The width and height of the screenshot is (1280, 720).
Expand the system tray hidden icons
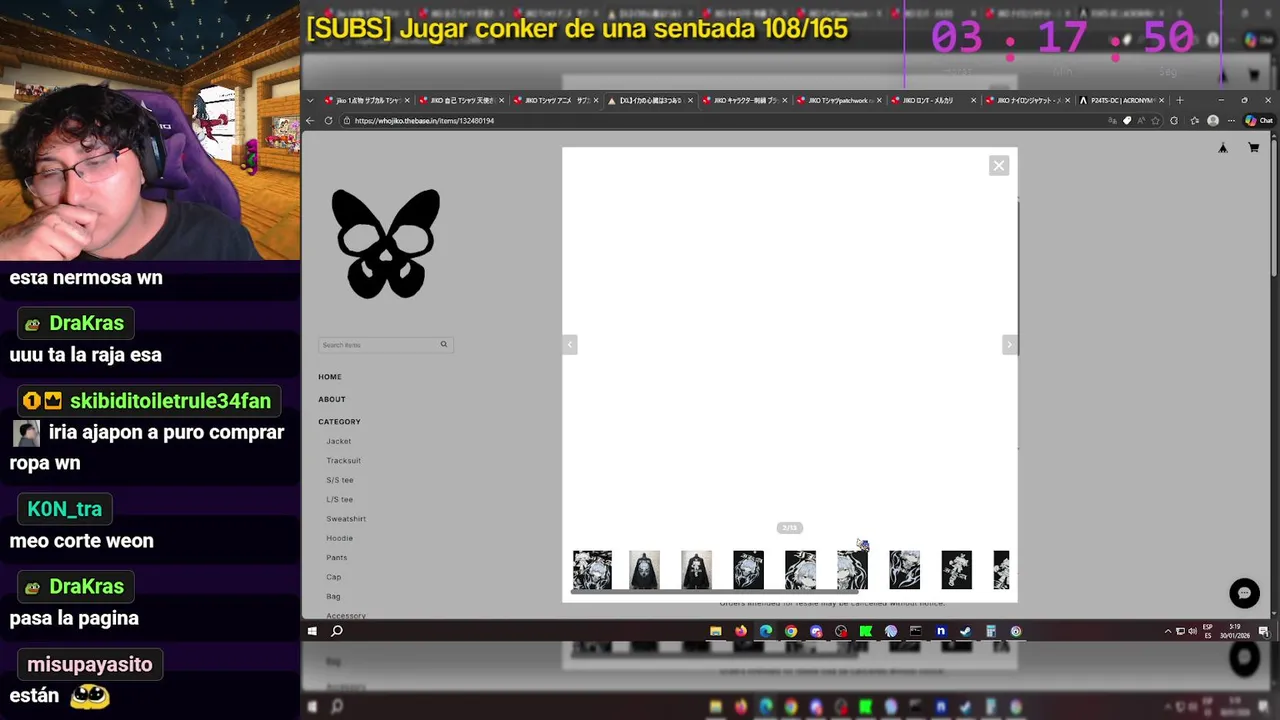pos(1168,631)
